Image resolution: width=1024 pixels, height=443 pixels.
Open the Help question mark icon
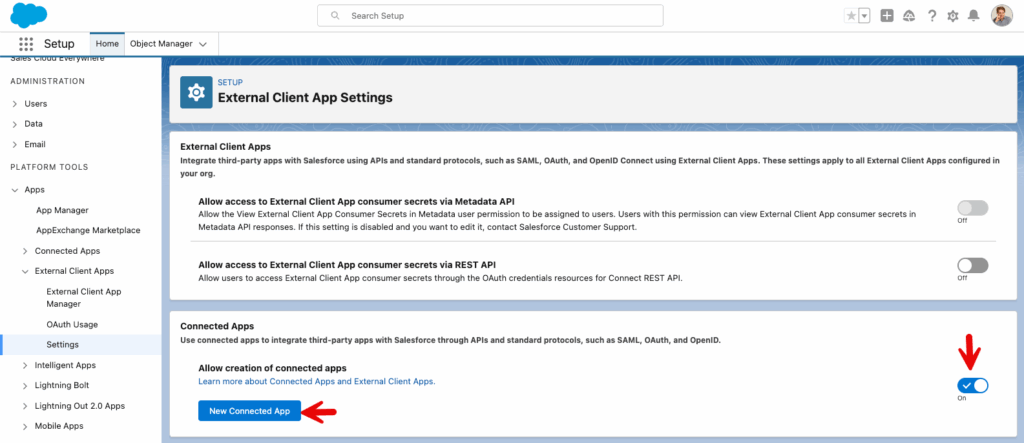point(931,16)
